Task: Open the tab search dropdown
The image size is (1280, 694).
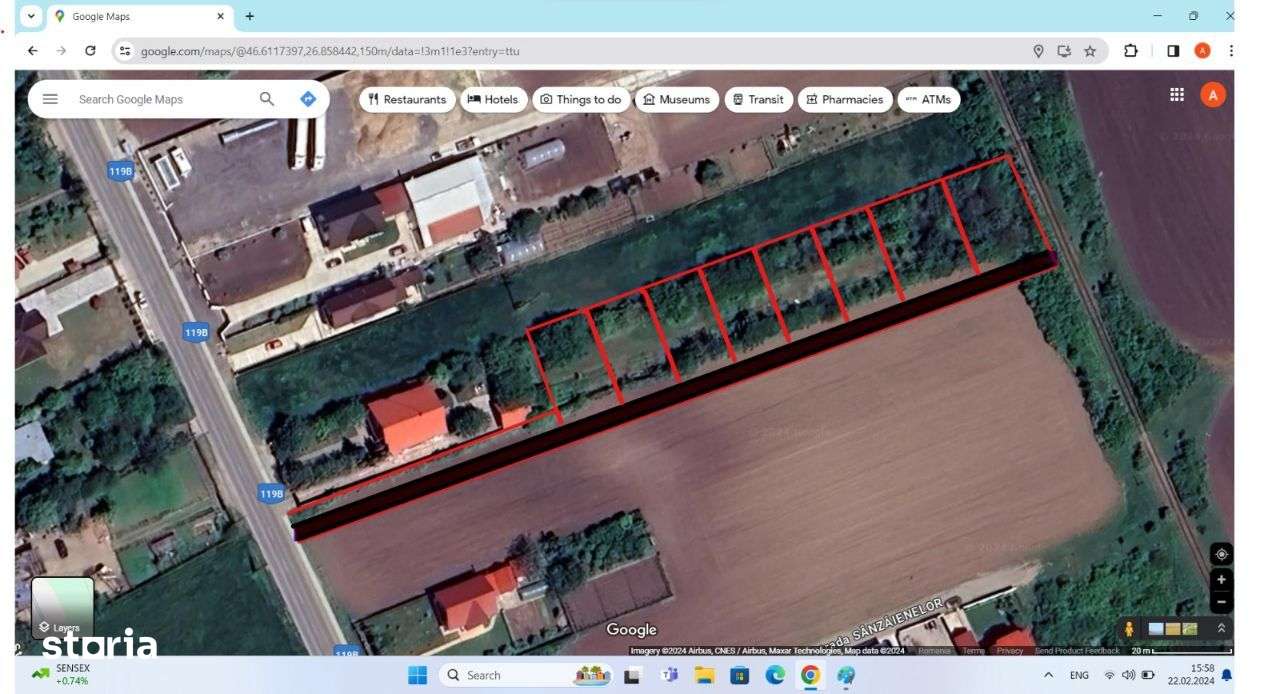Action: pos(30,16)
